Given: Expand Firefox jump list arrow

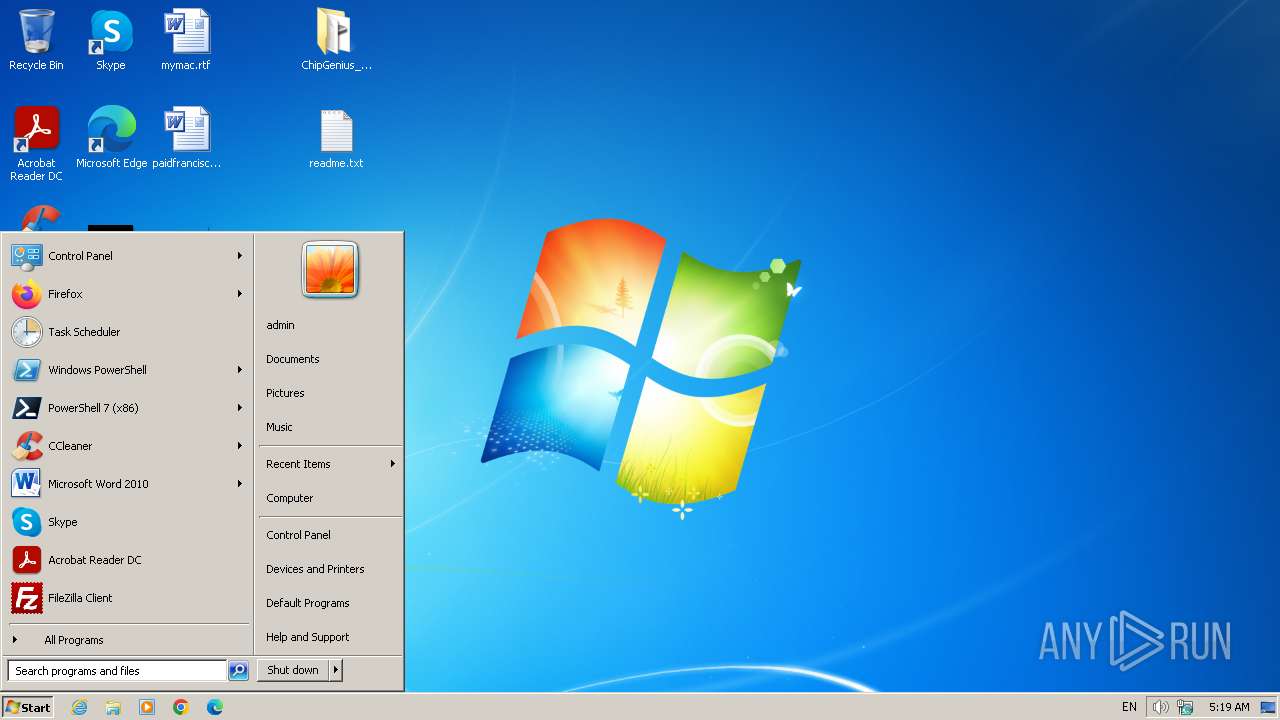Looking at the screenshot, I should pyautogui.click(x=240, y=294).
